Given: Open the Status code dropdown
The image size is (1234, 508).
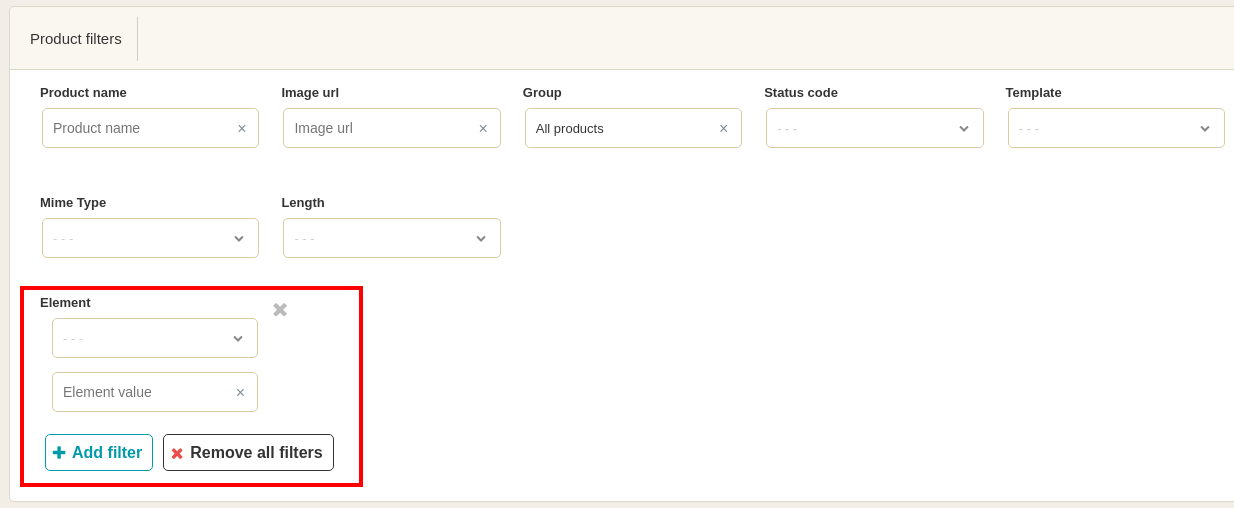Looking at the screenshot, I should (874, 128).
